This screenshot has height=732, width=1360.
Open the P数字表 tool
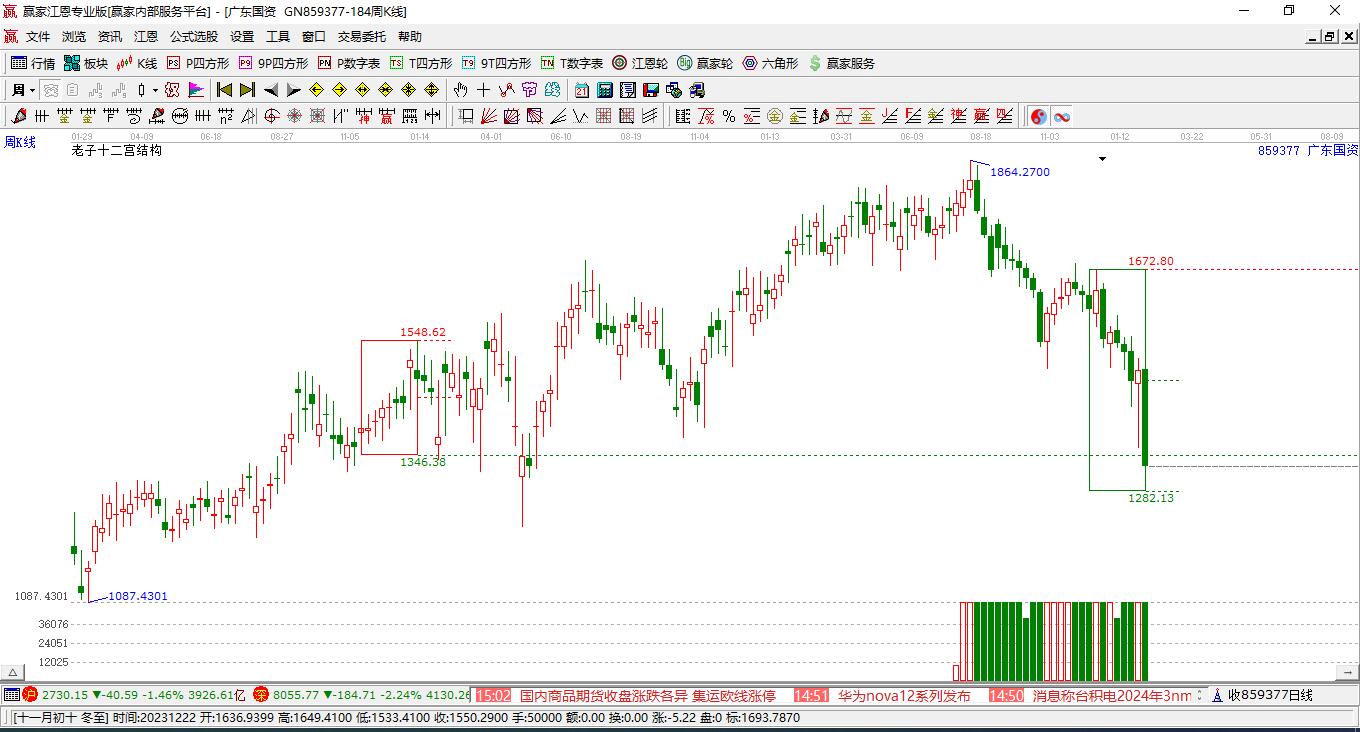coord(349,63)
